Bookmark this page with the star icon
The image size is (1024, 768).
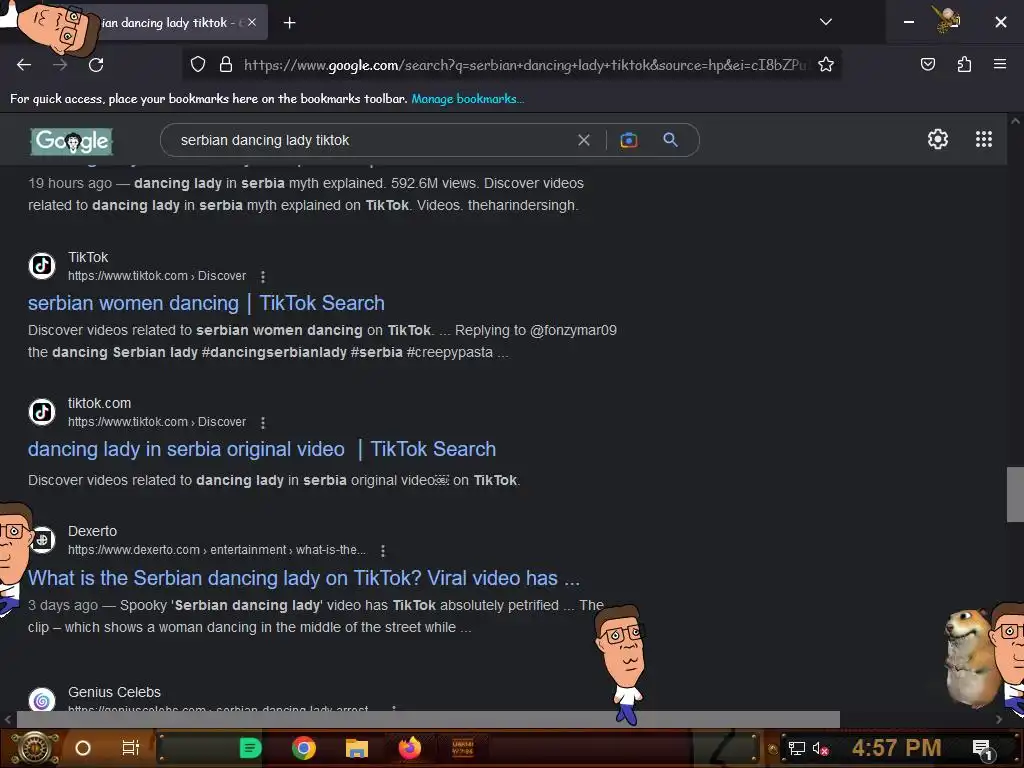(825, 64)
